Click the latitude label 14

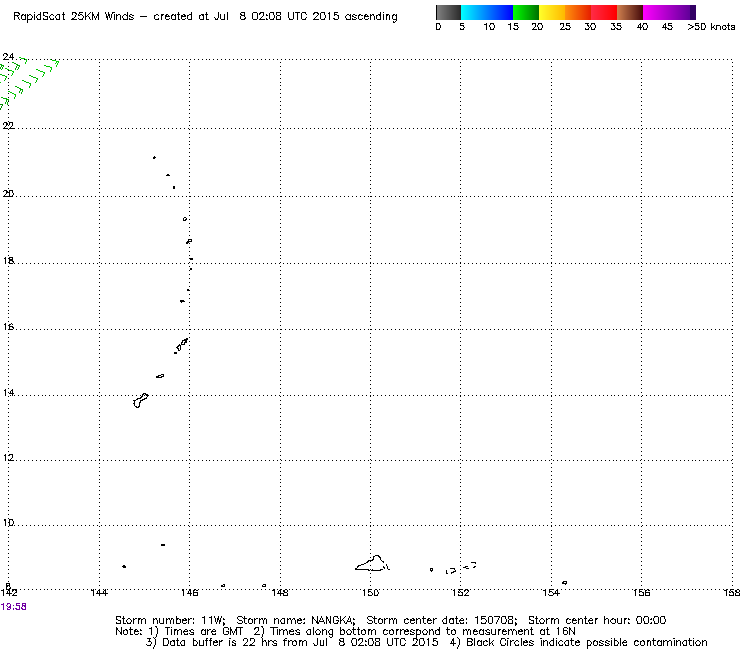[8, 393]
